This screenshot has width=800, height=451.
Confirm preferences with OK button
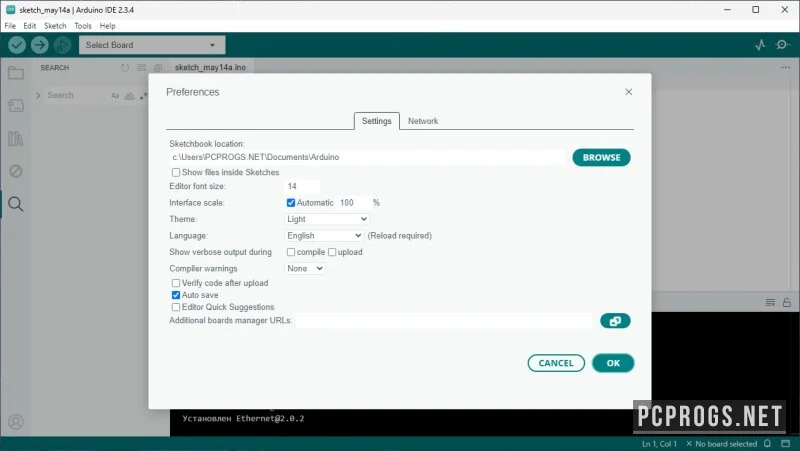coord(613,363)
